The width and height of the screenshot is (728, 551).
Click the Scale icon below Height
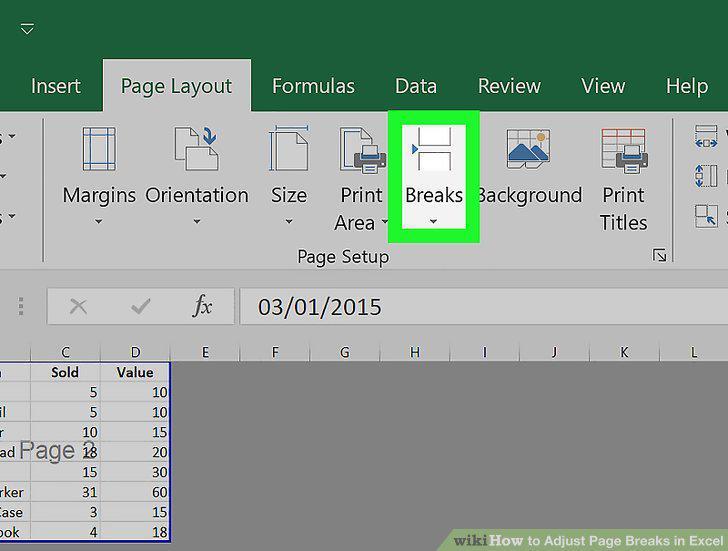pyautogui.click(x=706, y=216)
